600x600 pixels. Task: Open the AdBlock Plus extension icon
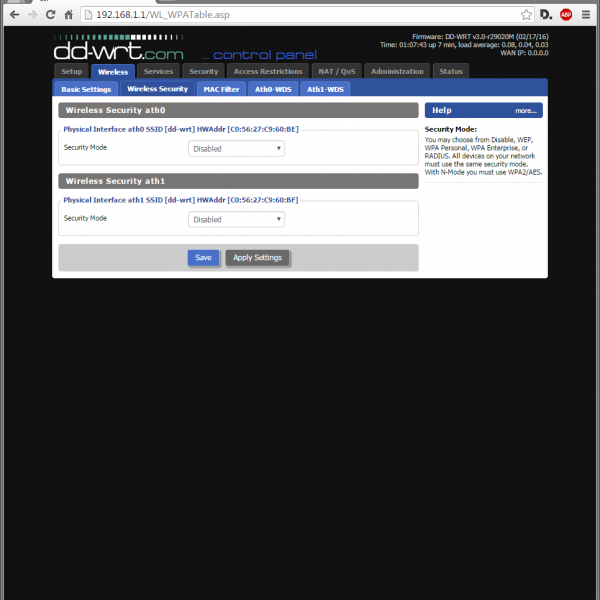click(566, 15)
